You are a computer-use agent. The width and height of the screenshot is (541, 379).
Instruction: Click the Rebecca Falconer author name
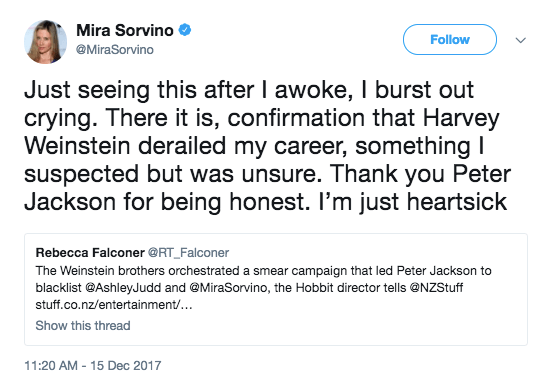coord(90,253)
